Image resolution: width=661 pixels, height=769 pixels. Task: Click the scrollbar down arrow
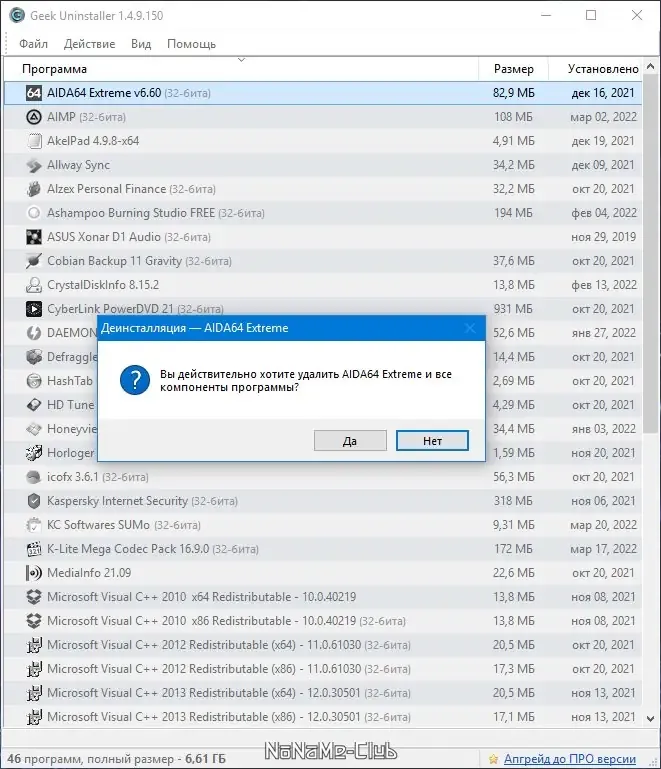[651, 719]
